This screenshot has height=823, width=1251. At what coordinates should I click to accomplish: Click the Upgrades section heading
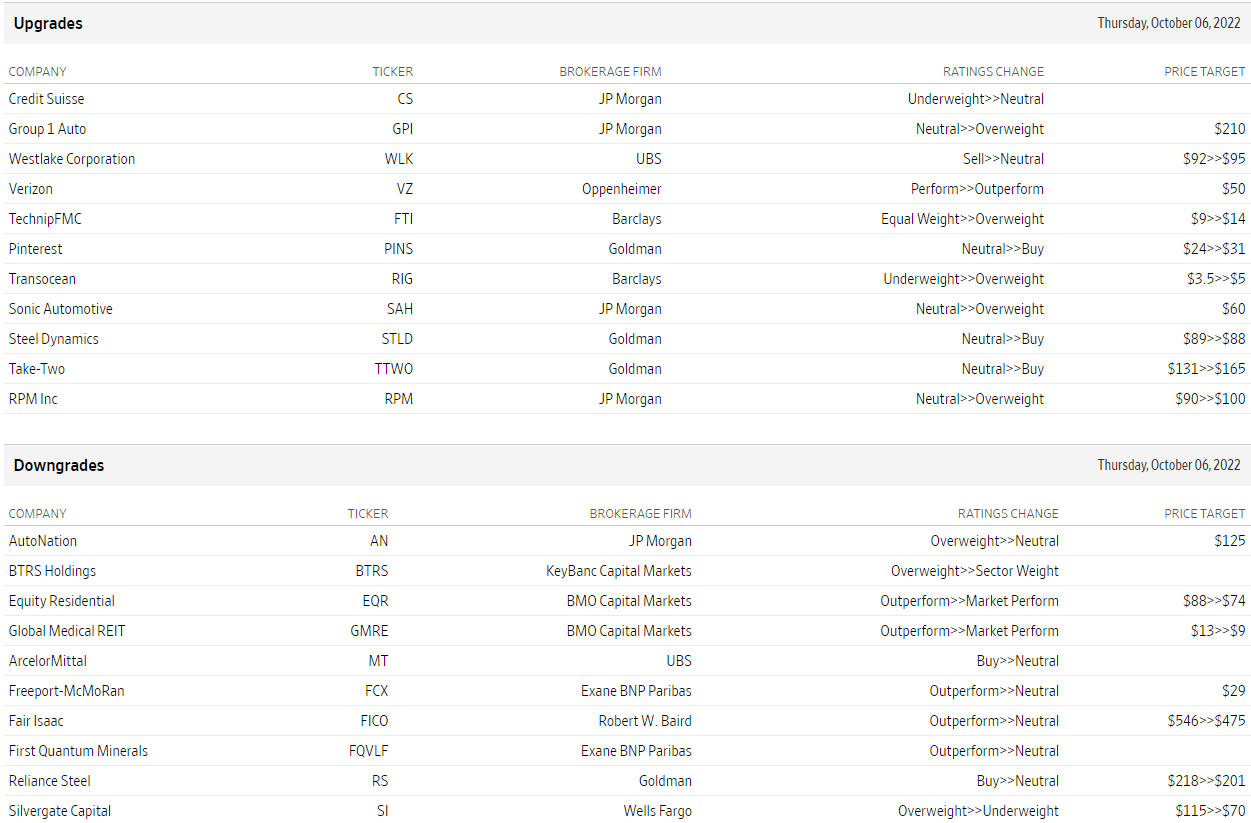point(48,23)
